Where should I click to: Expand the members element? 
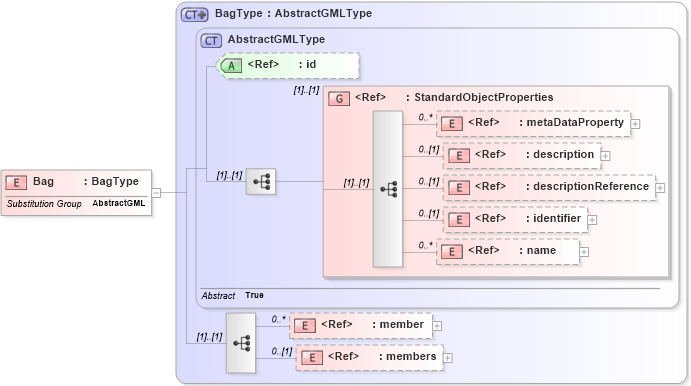pos(447,358)
